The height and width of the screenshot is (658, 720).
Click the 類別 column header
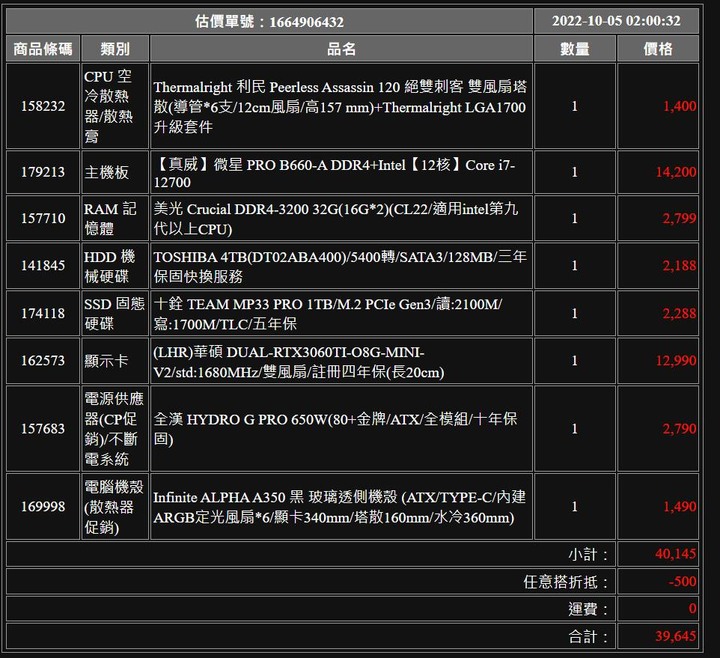pos(115,49)
